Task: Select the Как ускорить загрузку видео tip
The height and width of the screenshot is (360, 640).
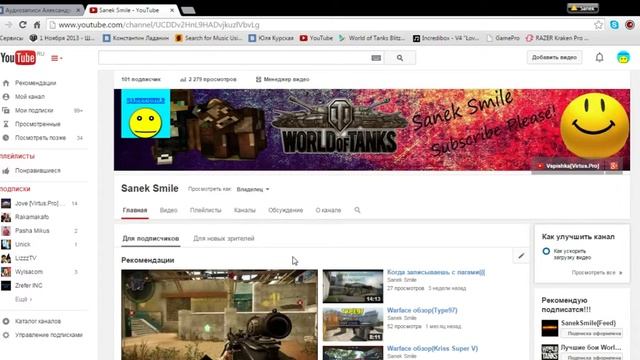Action: click(571, 254)
